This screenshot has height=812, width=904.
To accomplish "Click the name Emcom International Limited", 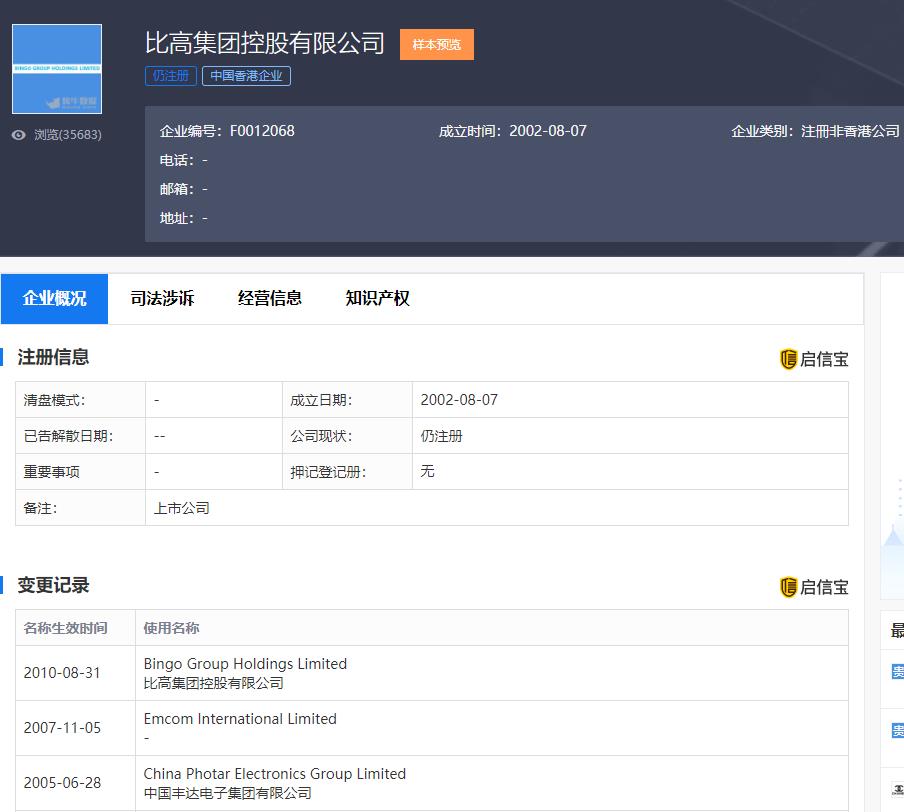I will tap(240, 719).
